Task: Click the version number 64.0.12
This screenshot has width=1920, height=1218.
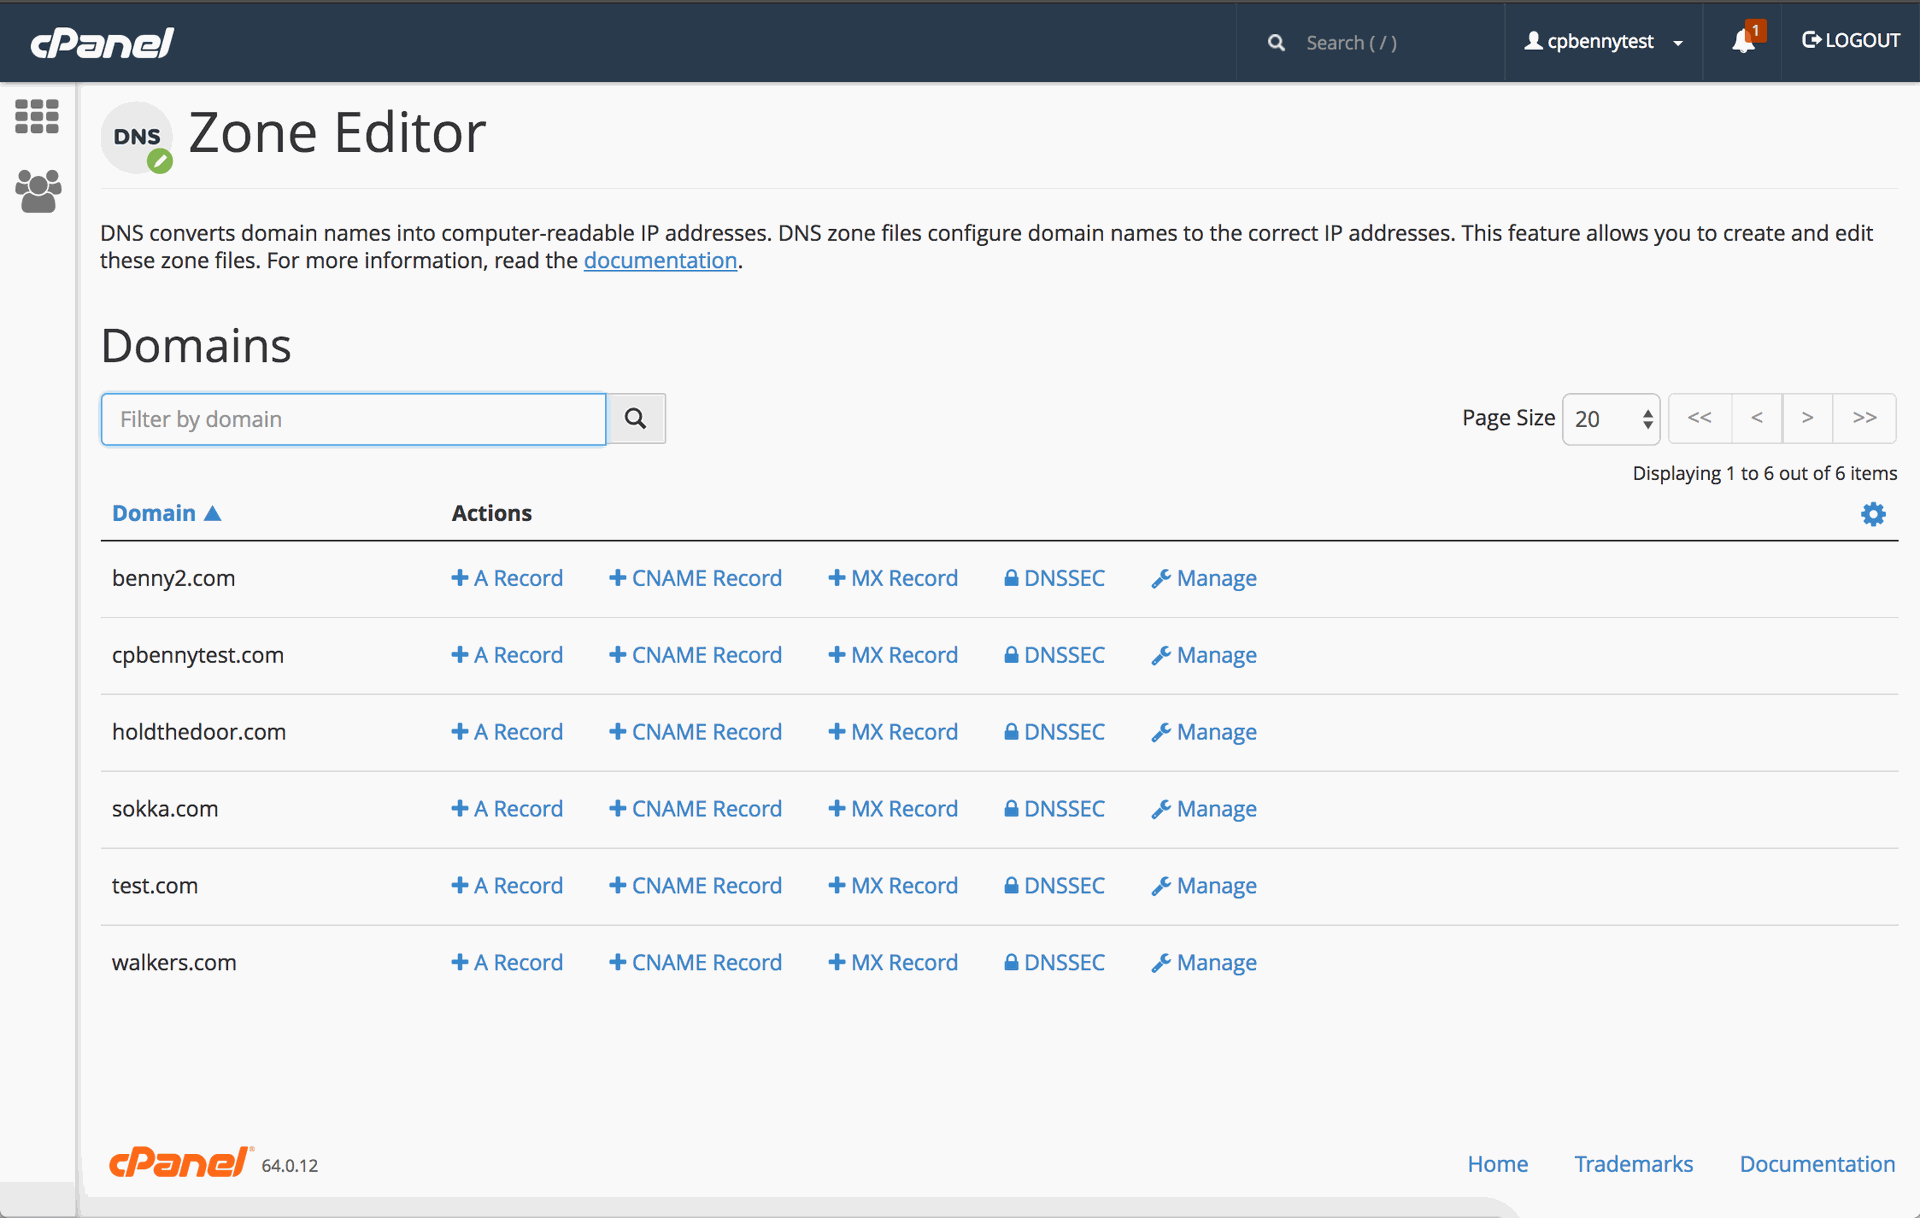Action: pyautogui.click(x=290, y=1166)
